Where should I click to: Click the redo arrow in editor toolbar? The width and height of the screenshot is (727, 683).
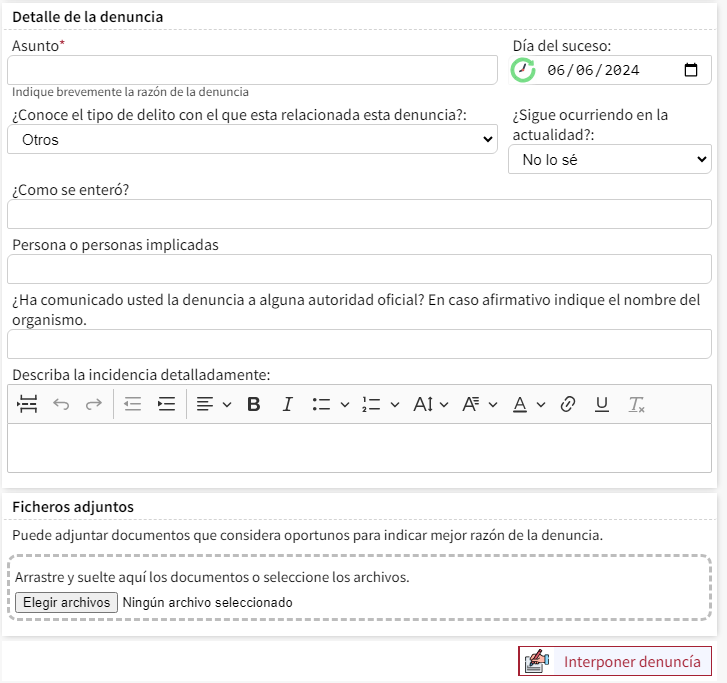(93, 404)
